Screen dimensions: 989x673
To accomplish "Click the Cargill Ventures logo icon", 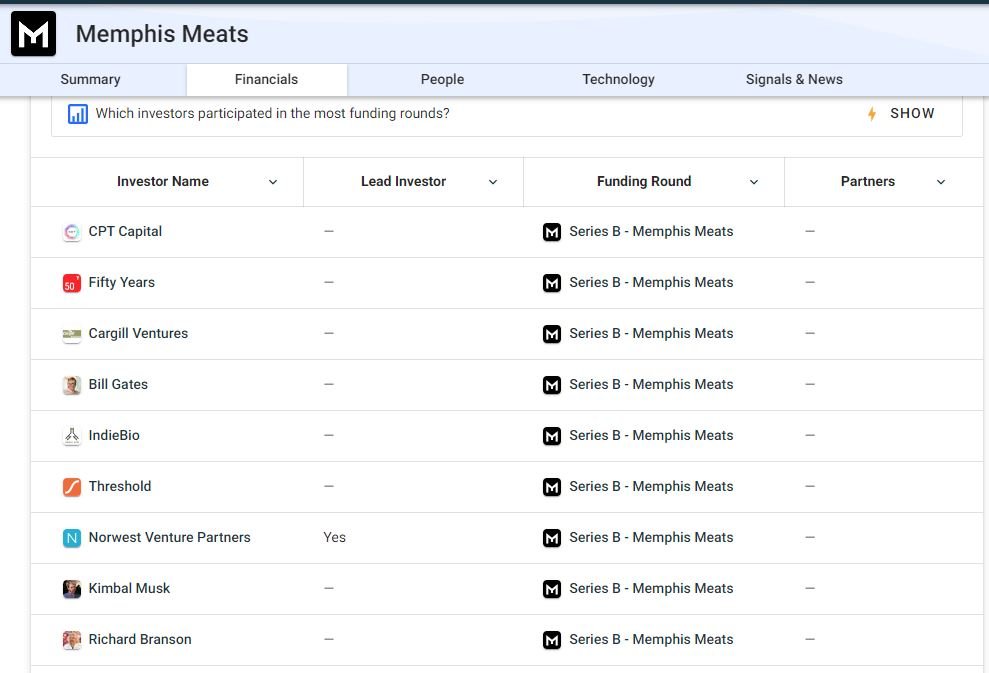I will pyautogui.click(x=72, y=334).
